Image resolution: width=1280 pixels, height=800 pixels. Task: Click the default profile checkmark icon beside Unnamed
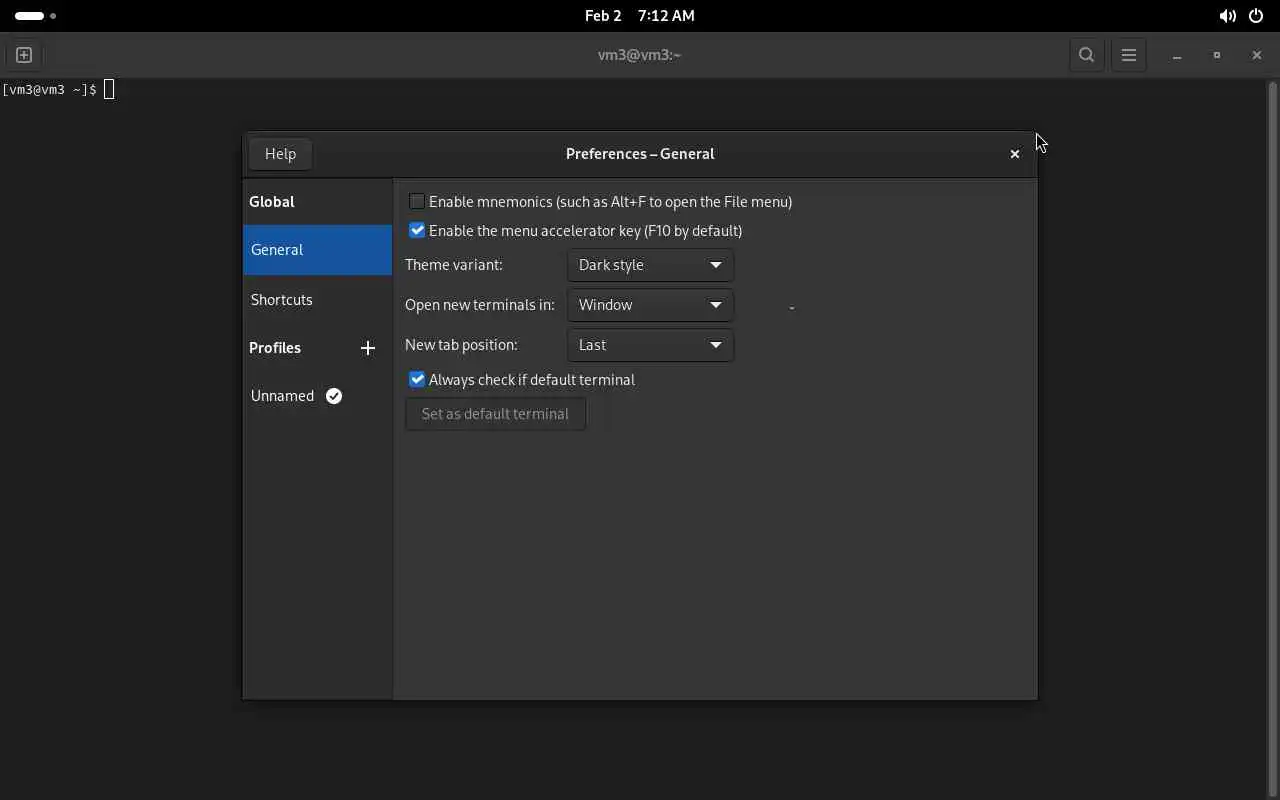(334, 396)
